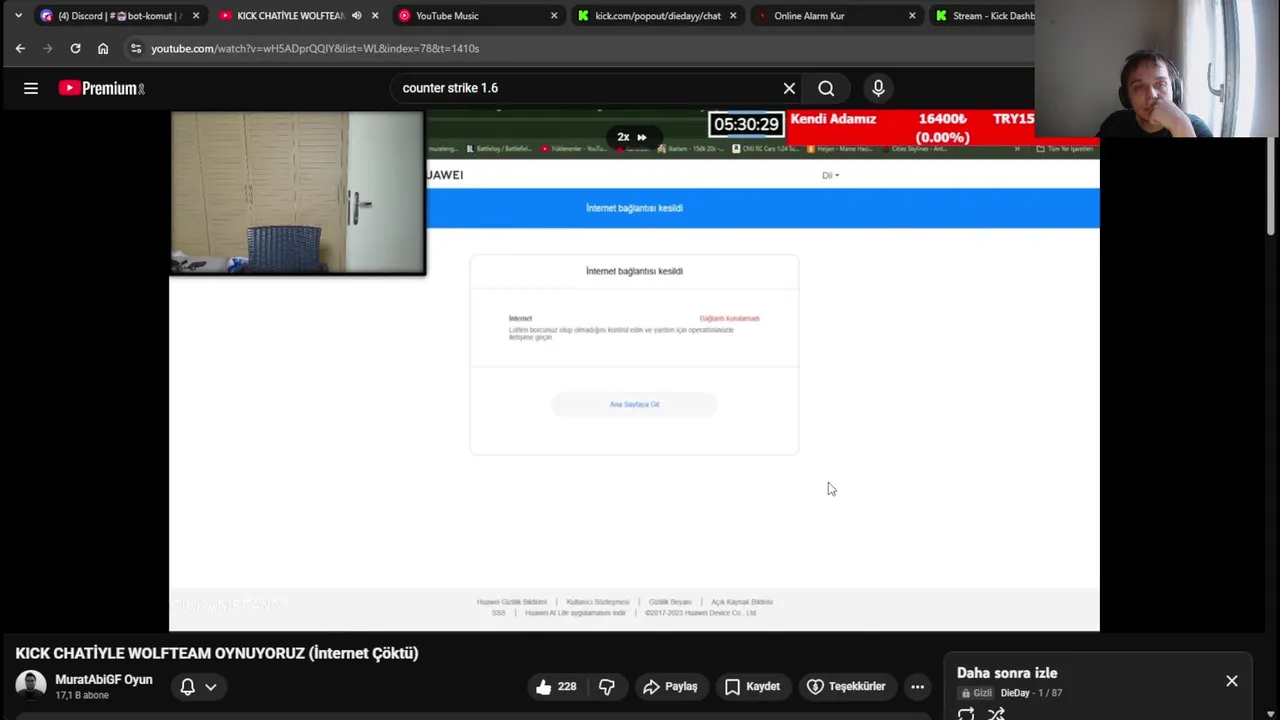The width and height of the screenshot is (1280, 720).
Task: View site information icon in address bar
Action: click(x=136, y=48)
